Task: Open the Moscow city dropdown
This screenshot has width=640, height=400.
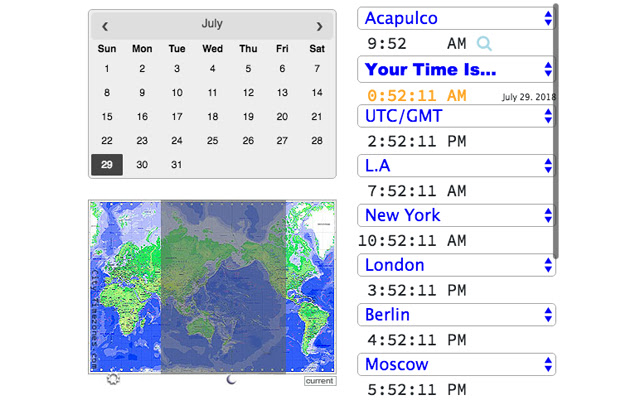Action: [456, 364]
